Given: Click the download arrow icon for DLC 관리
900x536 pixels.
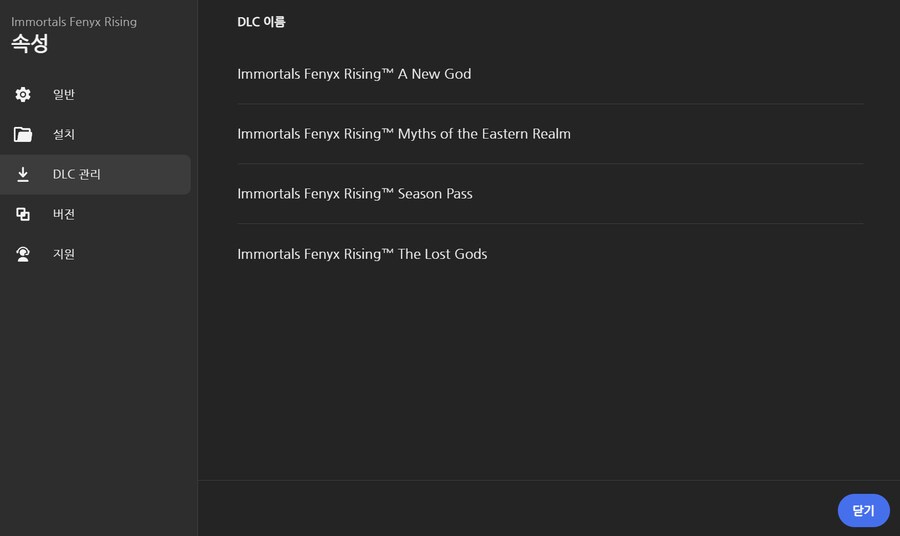Looking at the screenshot, I should 23,174.
